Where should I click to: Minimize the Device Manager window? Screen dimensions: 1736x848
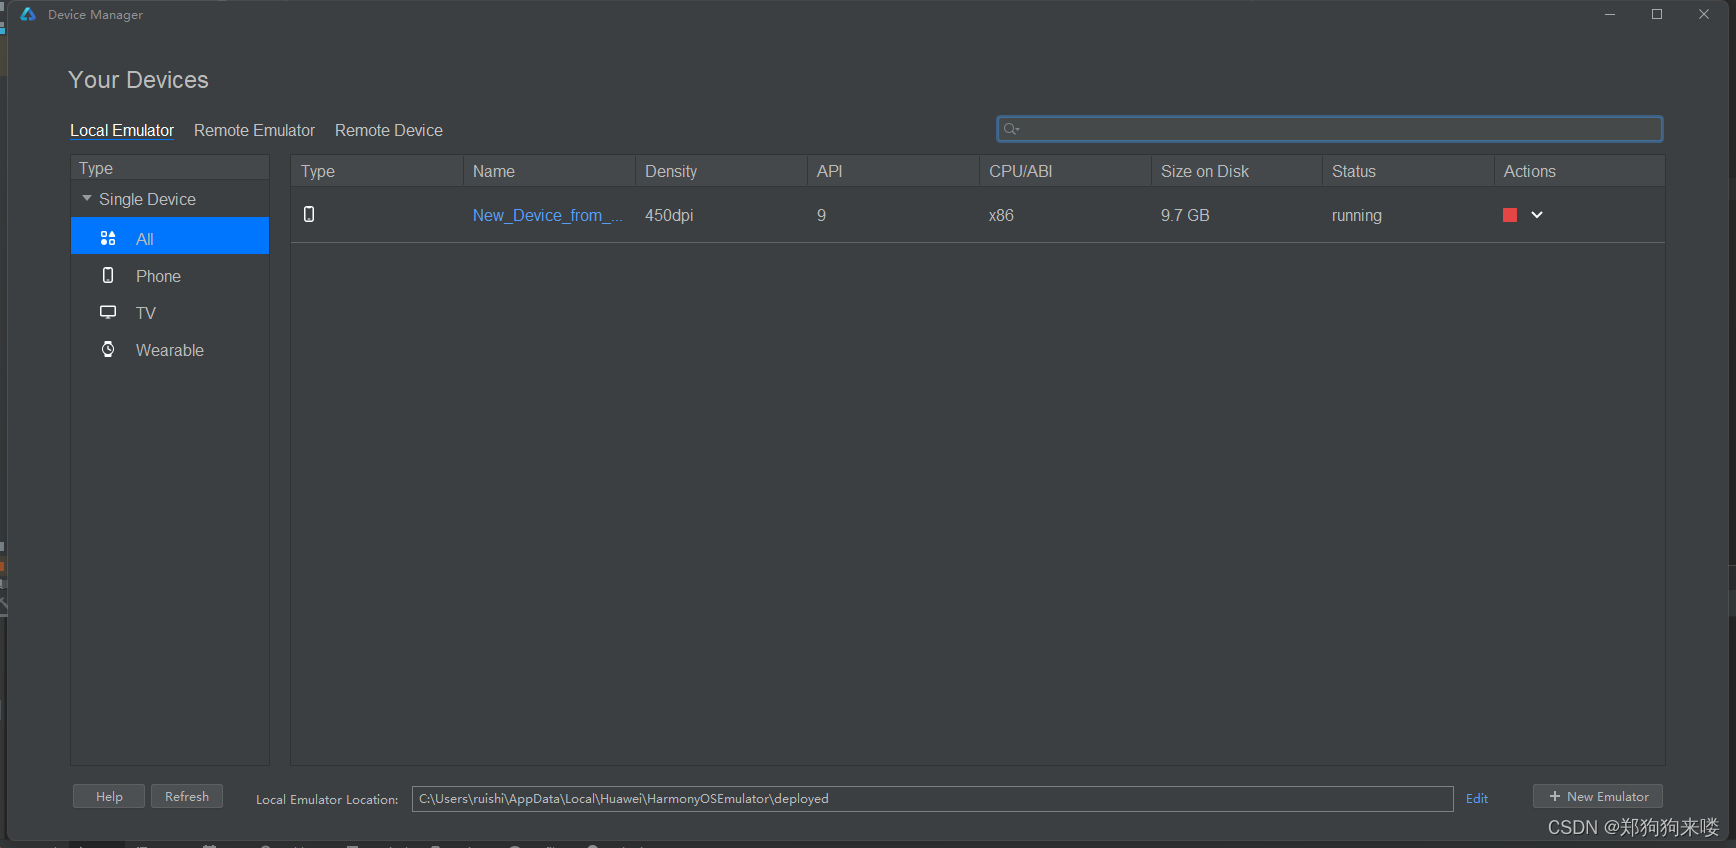(x=1610, y=14)
